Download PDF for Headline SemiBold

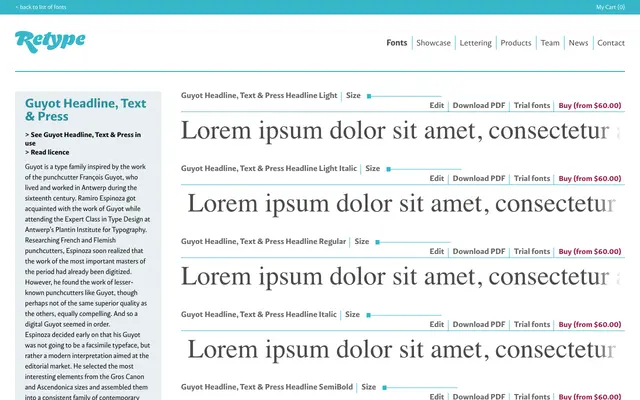pos(479,396)
